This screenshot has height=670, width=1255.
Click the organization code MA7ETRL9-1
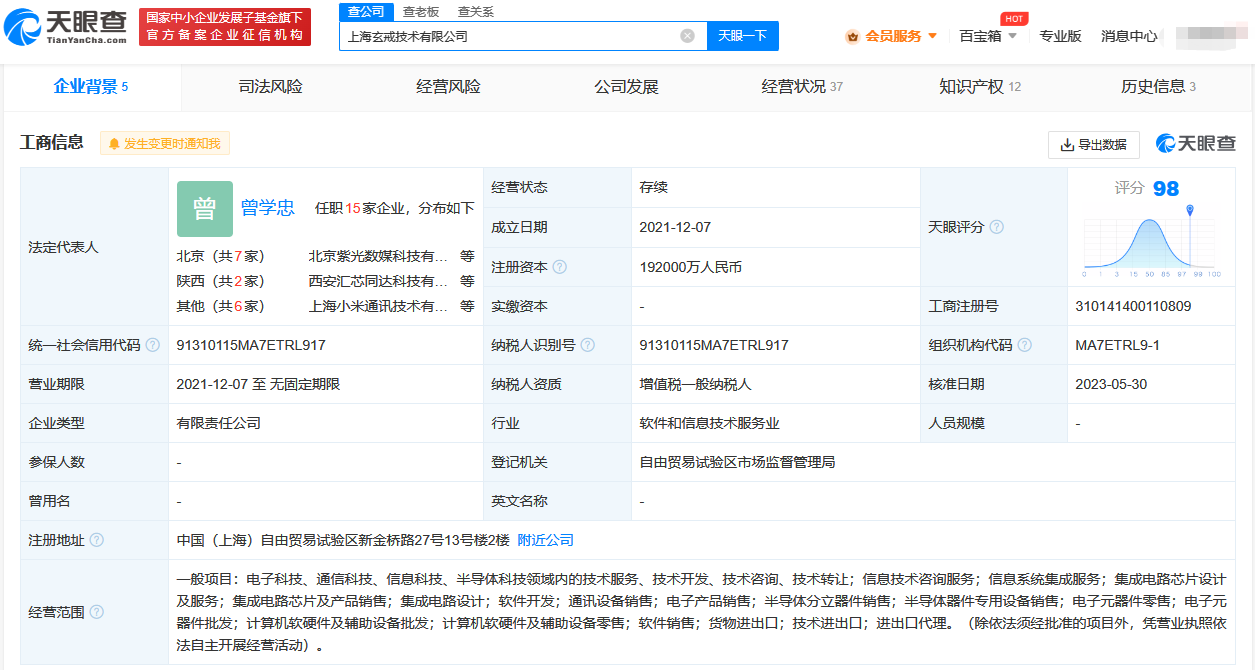point(1117,345)
